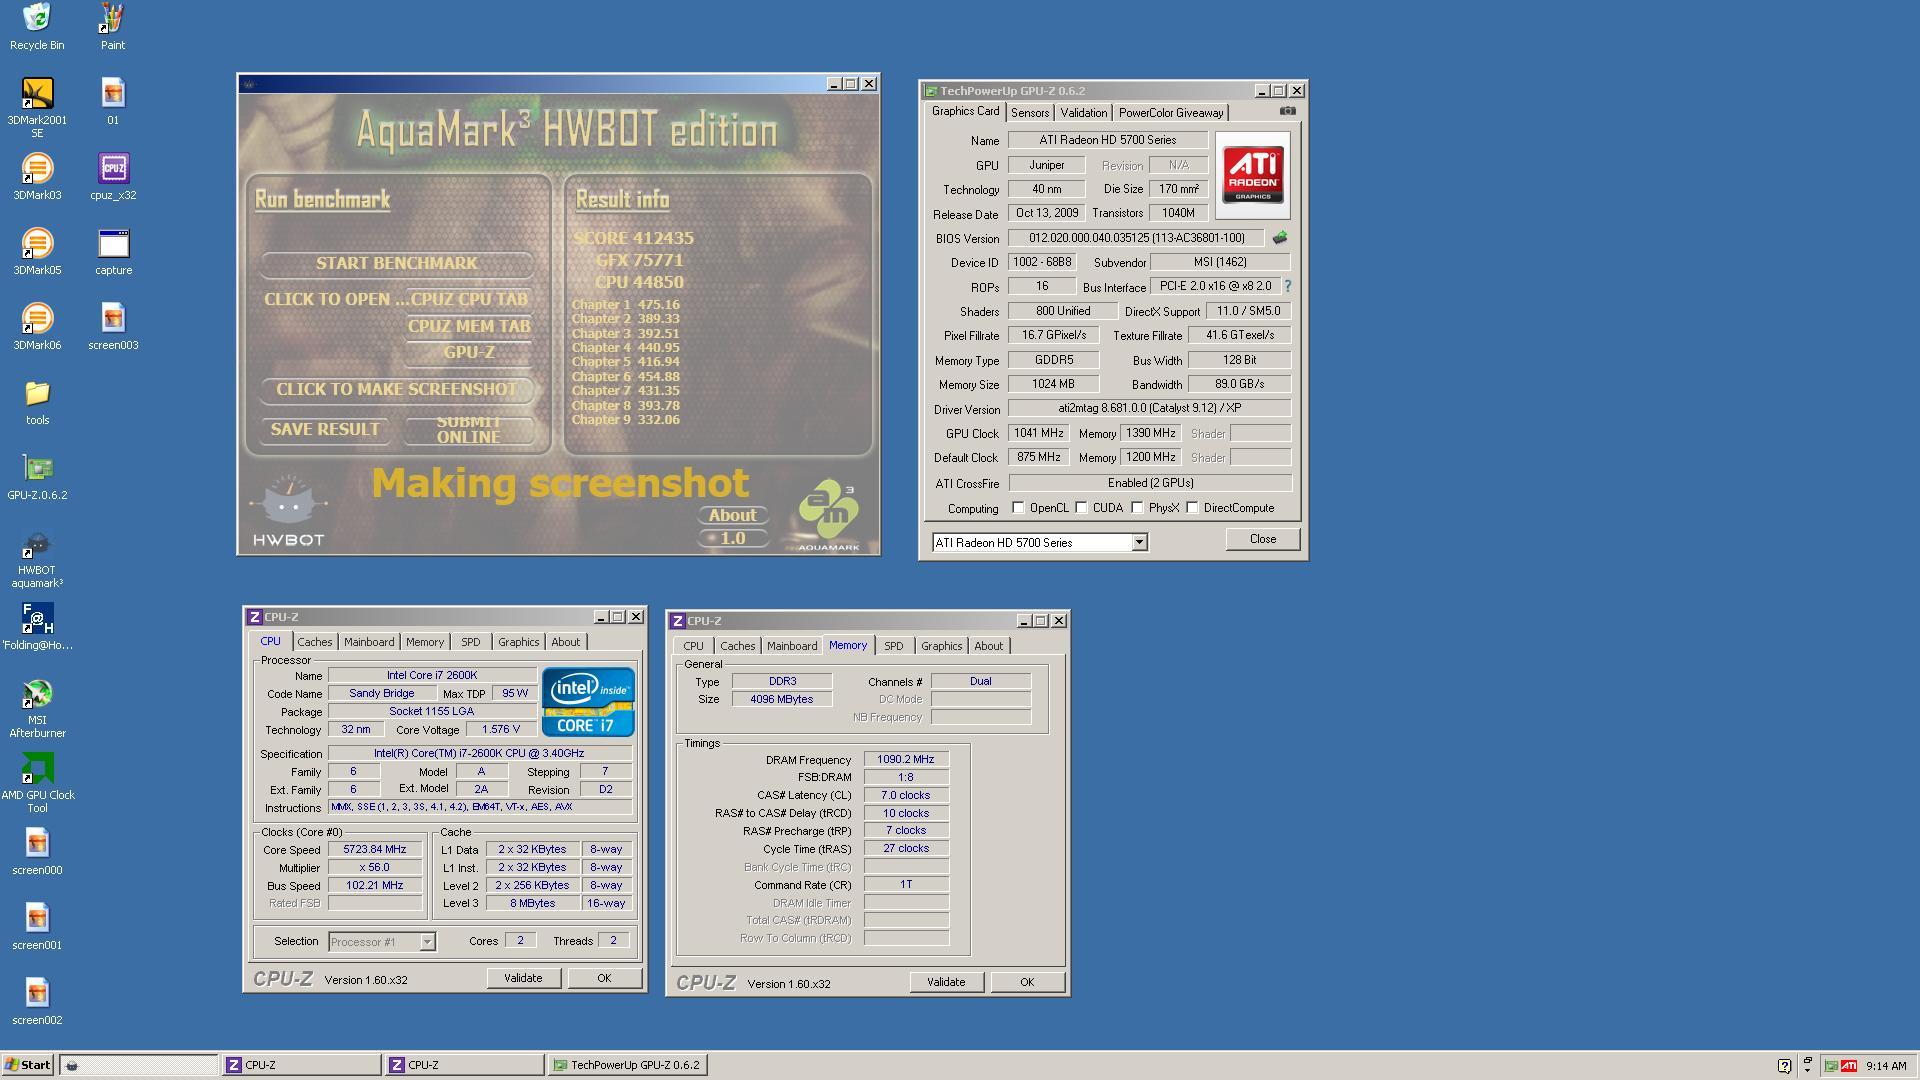Click SUBMIT ONLINE in AquaMark
Screen dimensions: 1920x1080
[x=468, y=430]
